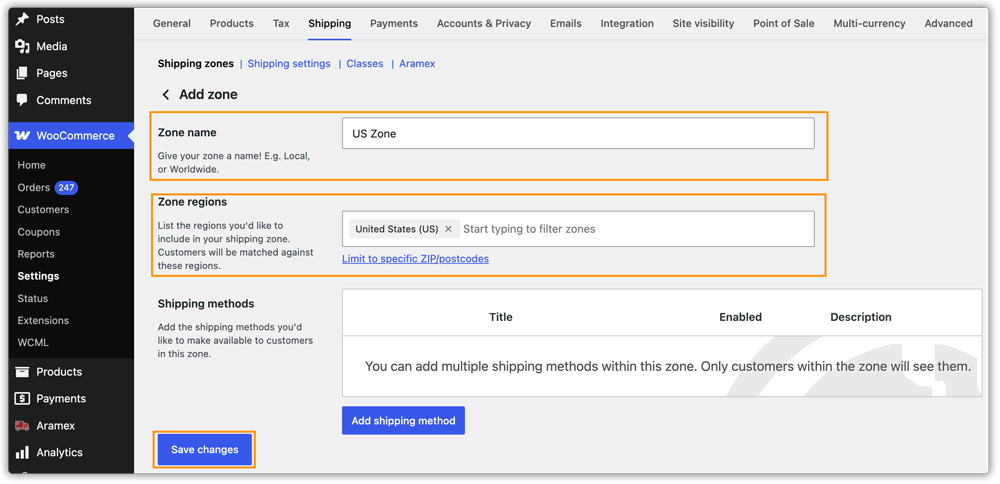The width and height of the screenshot is (1000, 484).
Task: Select the Shipping tab
Action: point(330,24)
